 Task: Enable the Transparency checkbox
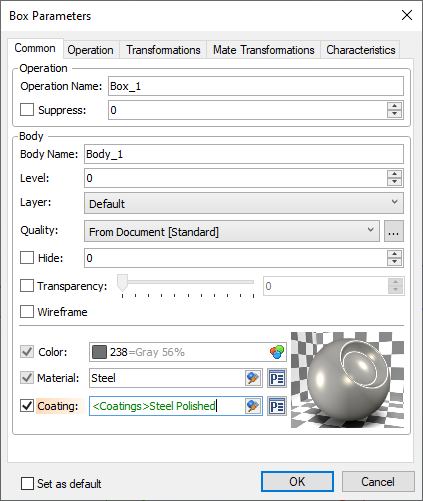27,286
